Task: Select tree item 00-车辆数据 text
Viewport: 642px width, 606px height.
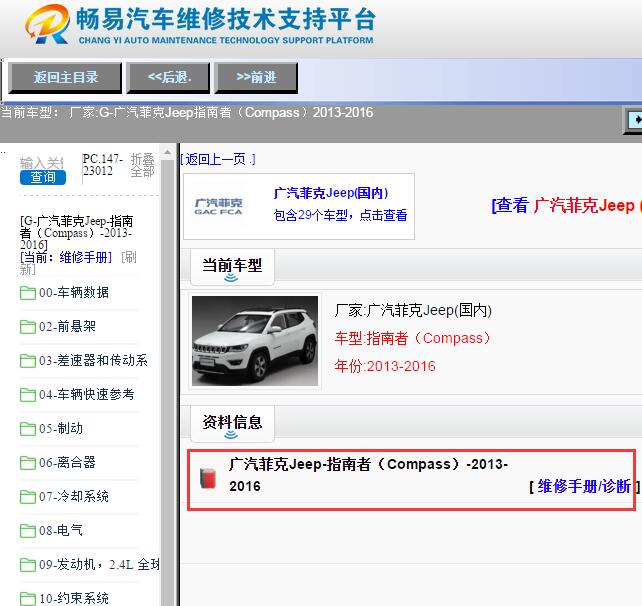Action: click(x=74, y=292)
